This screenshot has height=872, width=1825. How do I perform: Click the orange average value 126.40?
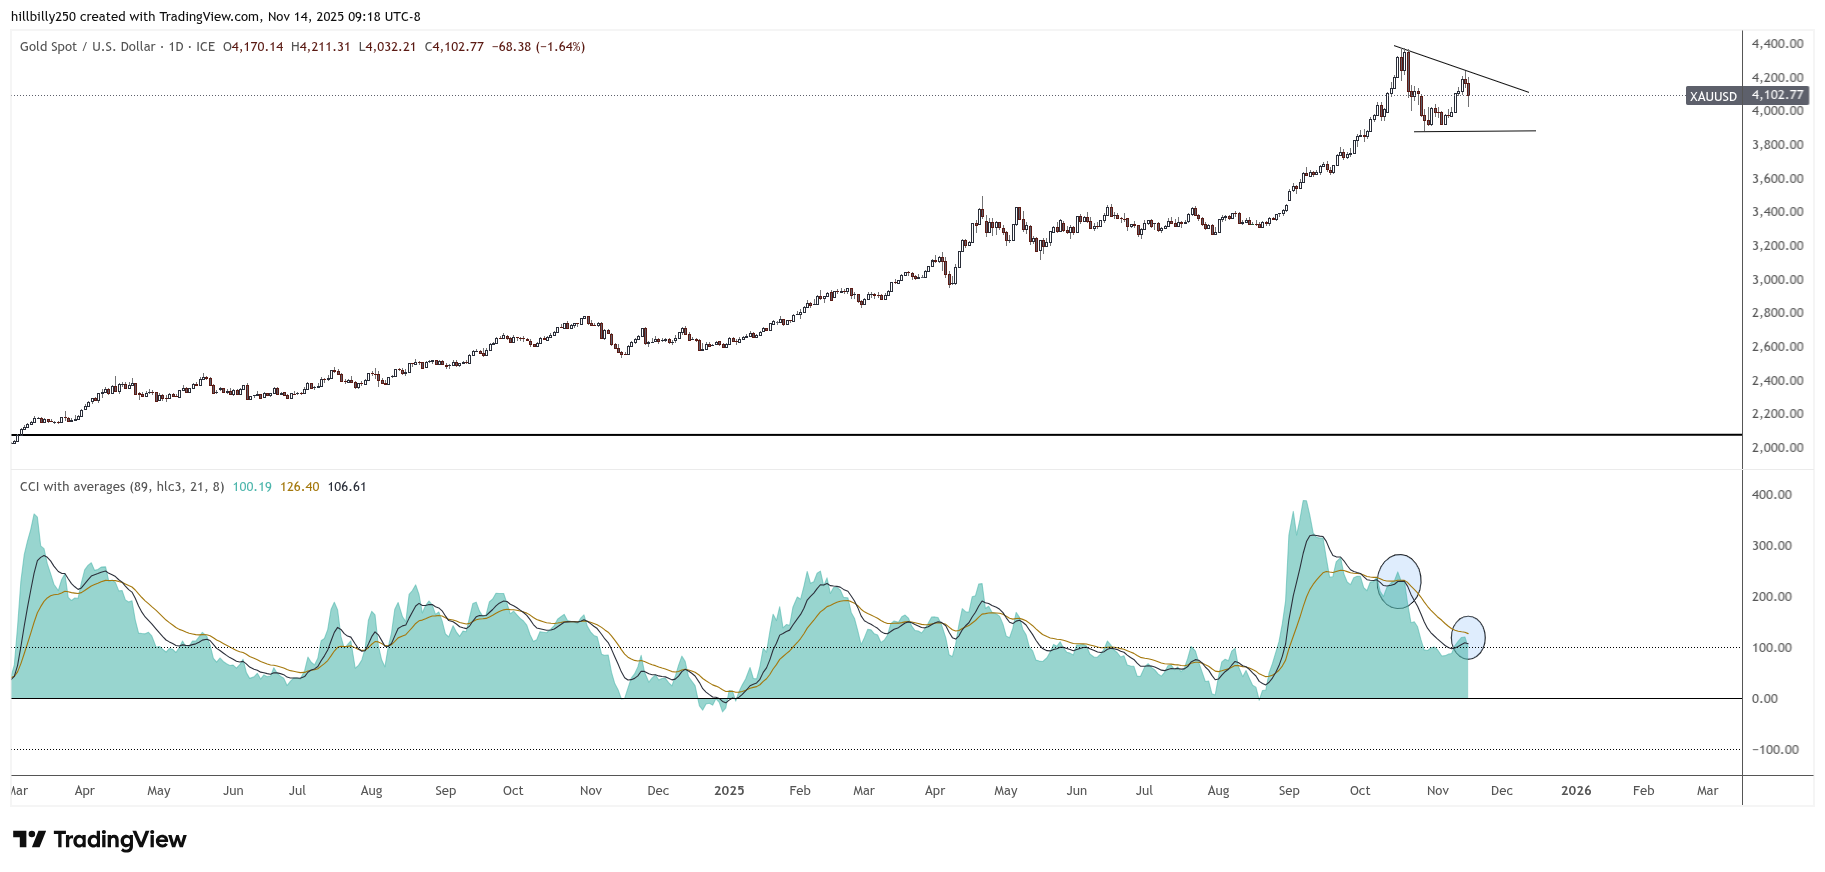300,487
